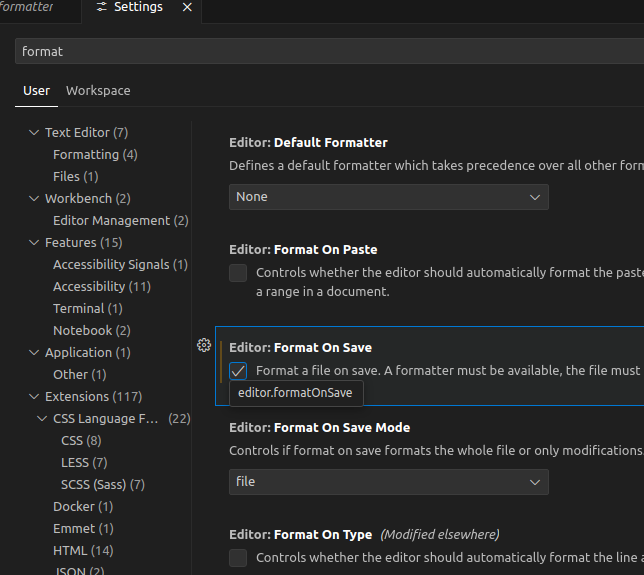Click the Editor: Format On Save Mode title
The width and height of the screenshot is (644, 575).
coord(320,428)
